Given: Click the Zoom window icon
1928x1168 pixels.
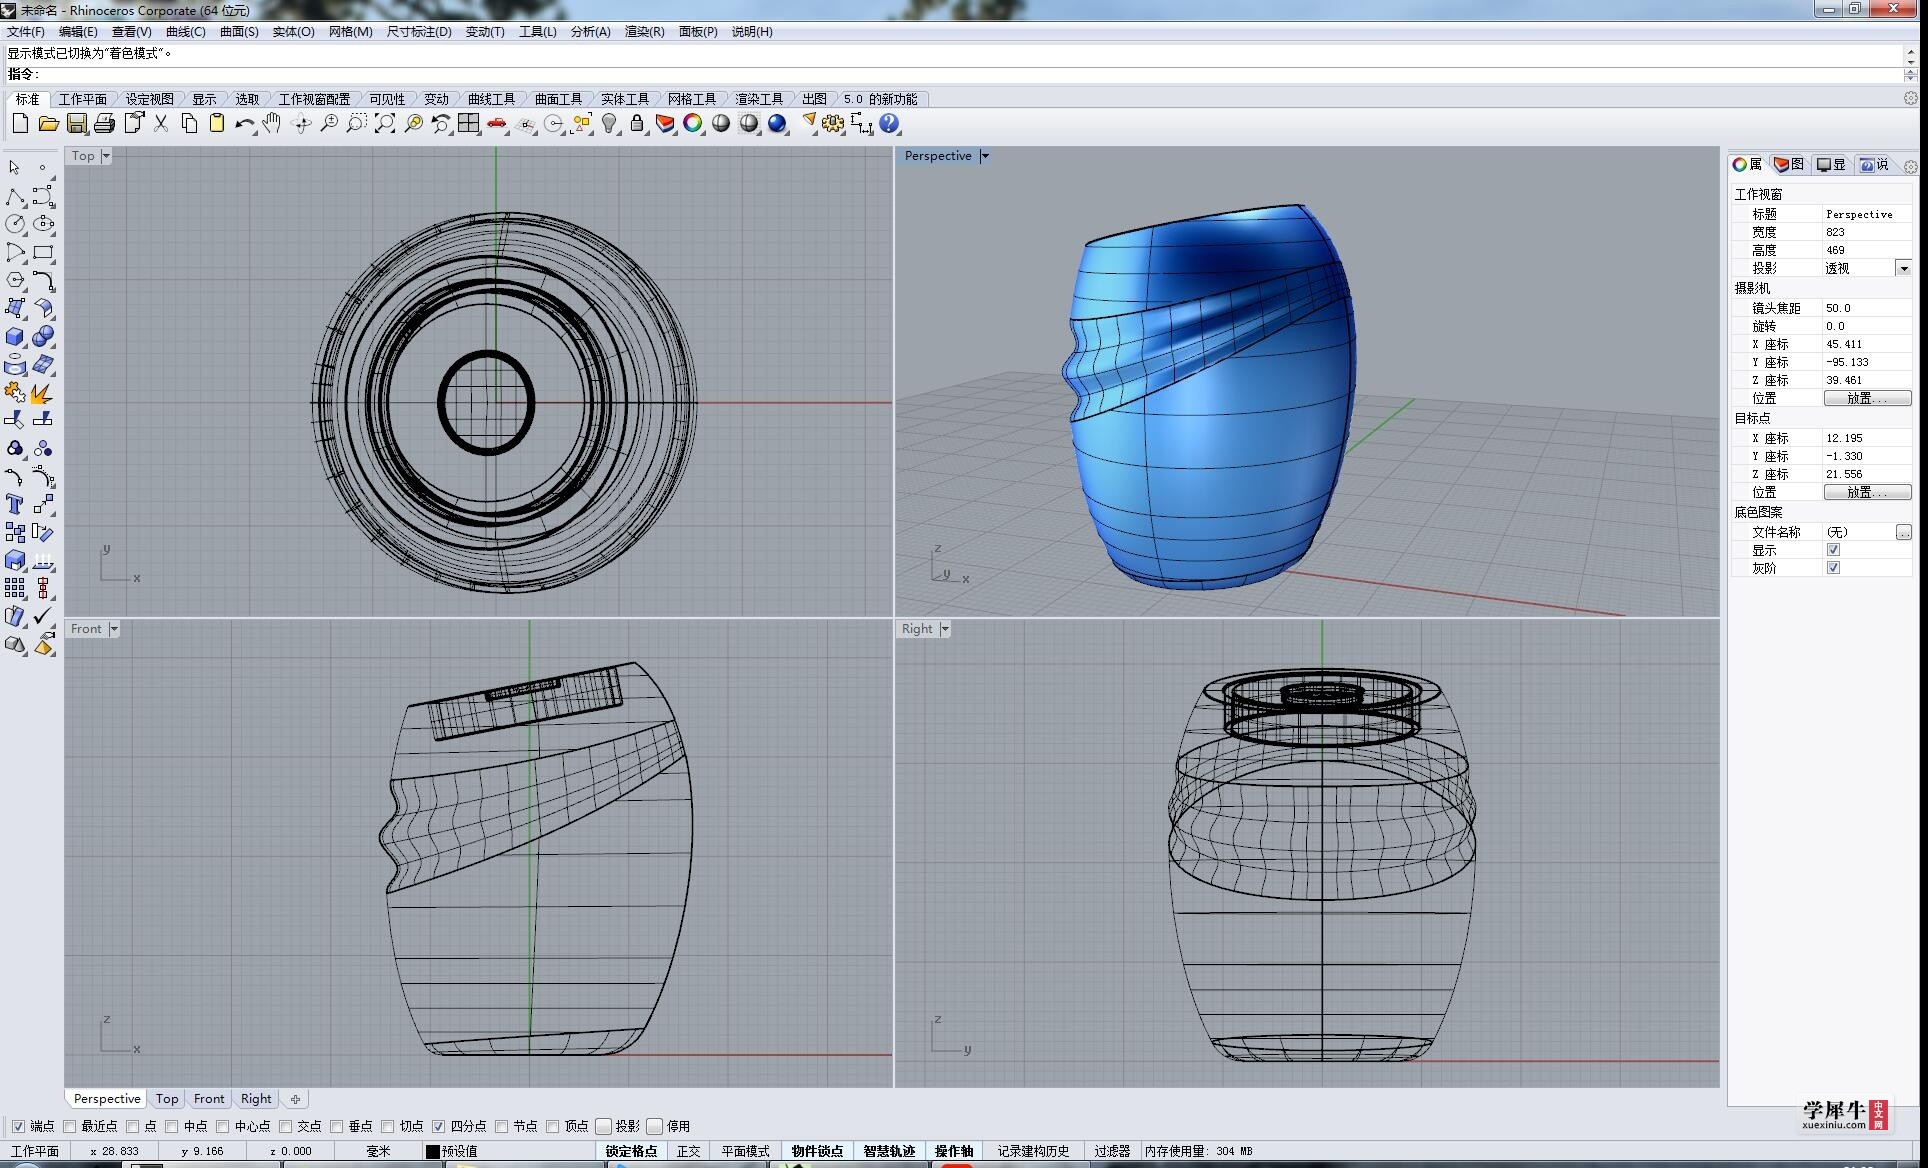Looking at the screenshot, I should tap(357, 124).
